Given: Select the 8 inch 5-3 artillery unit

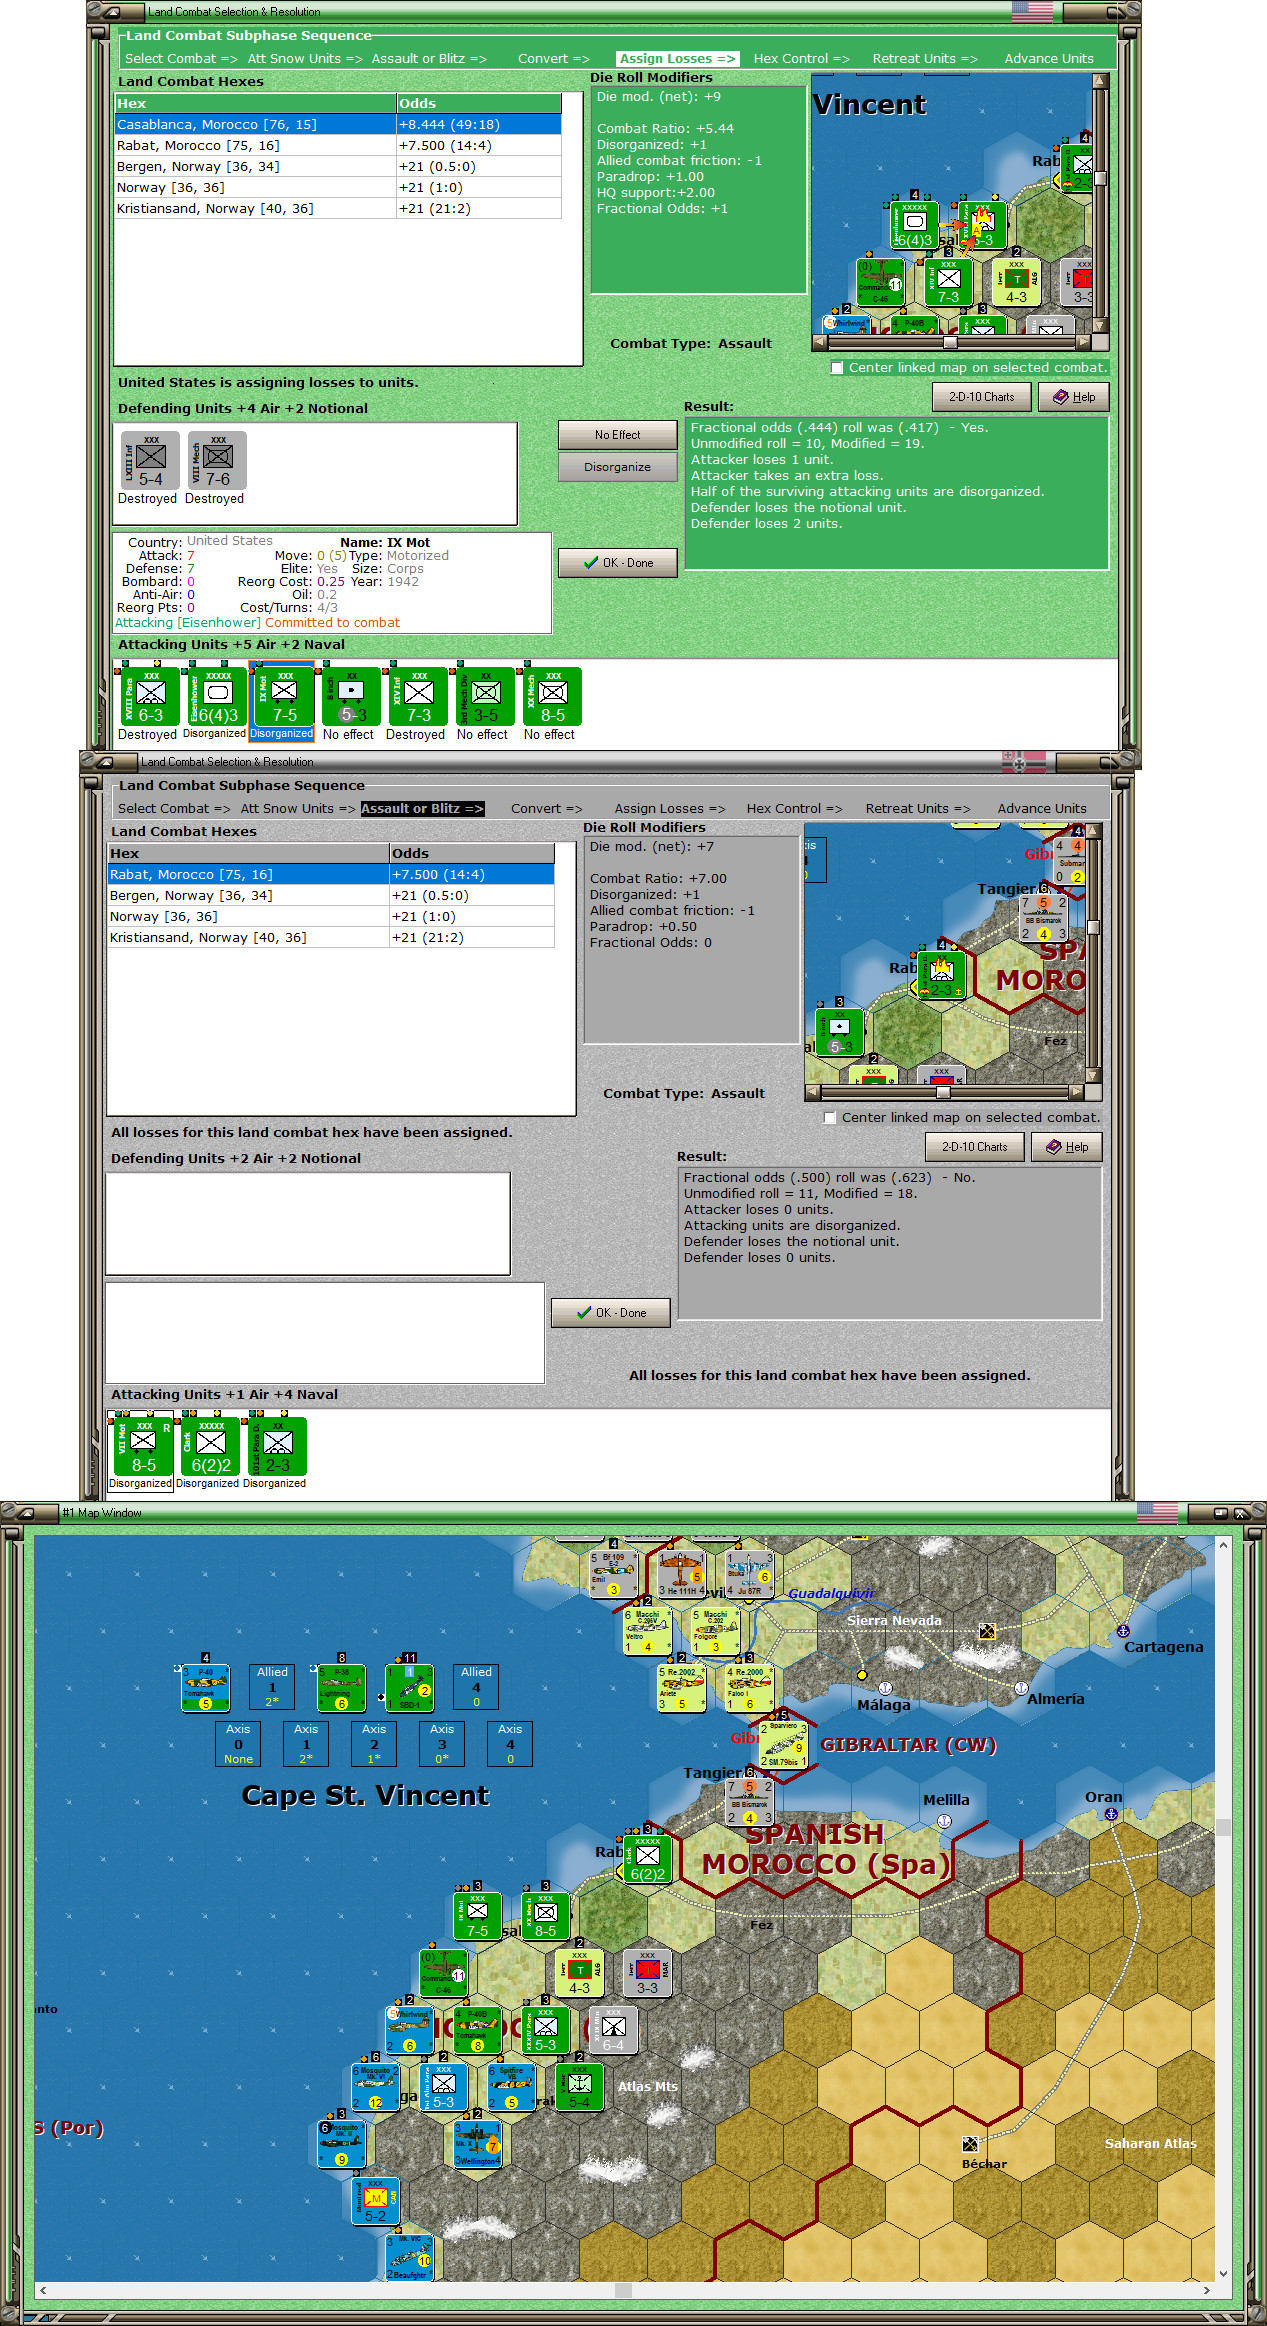Looking at the screenshot, I should [x=351, y=696].
